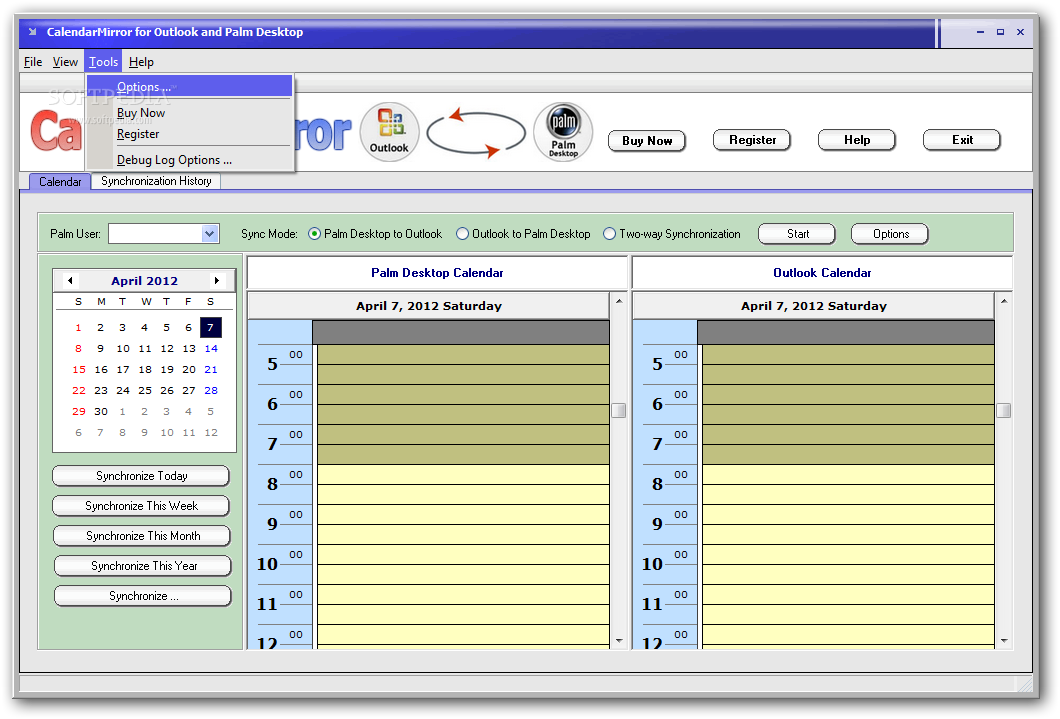Minimize the CalendarMirror window
Viewport: 1060px width, 719px height.
click(980, 32)
